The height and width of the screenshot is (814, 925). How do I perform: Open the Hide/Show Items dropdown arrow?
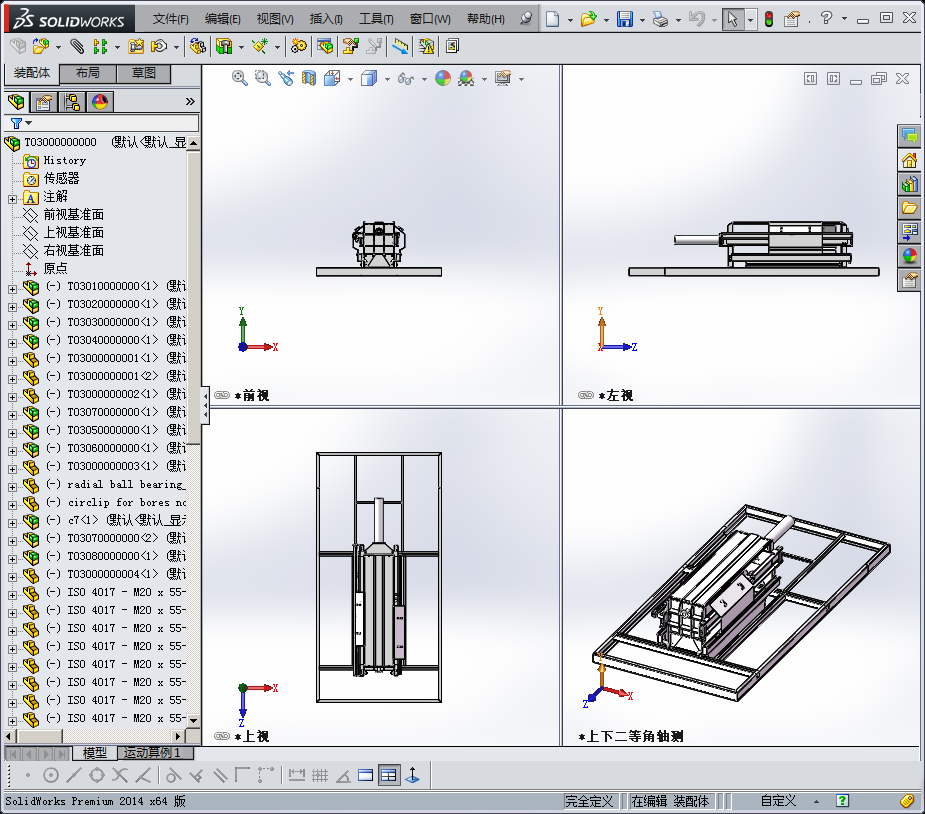pyautogui.click(x=424, y=79)
